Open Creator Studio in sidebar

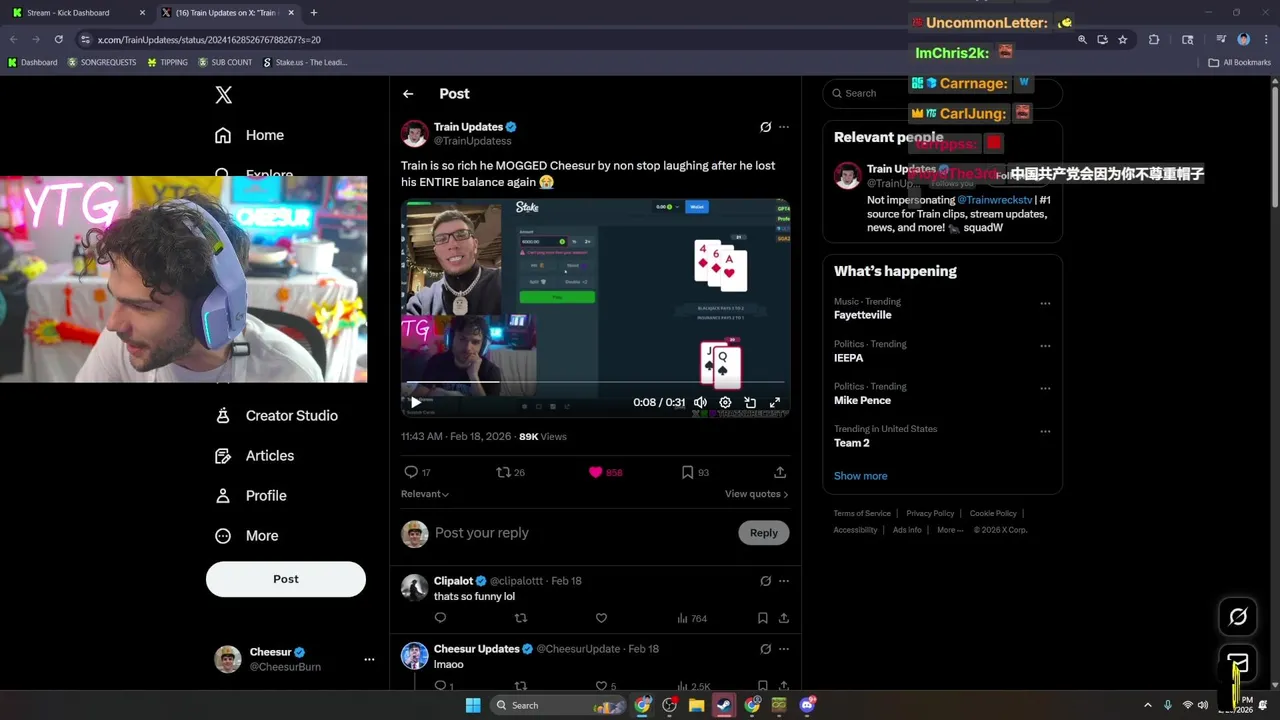[277, 416]
